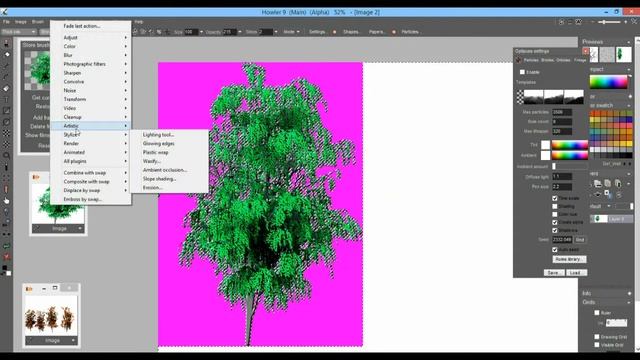Expand the Photographic filters submenu
Viewport: 640px width, 360px height.
(x=91, y=64)
